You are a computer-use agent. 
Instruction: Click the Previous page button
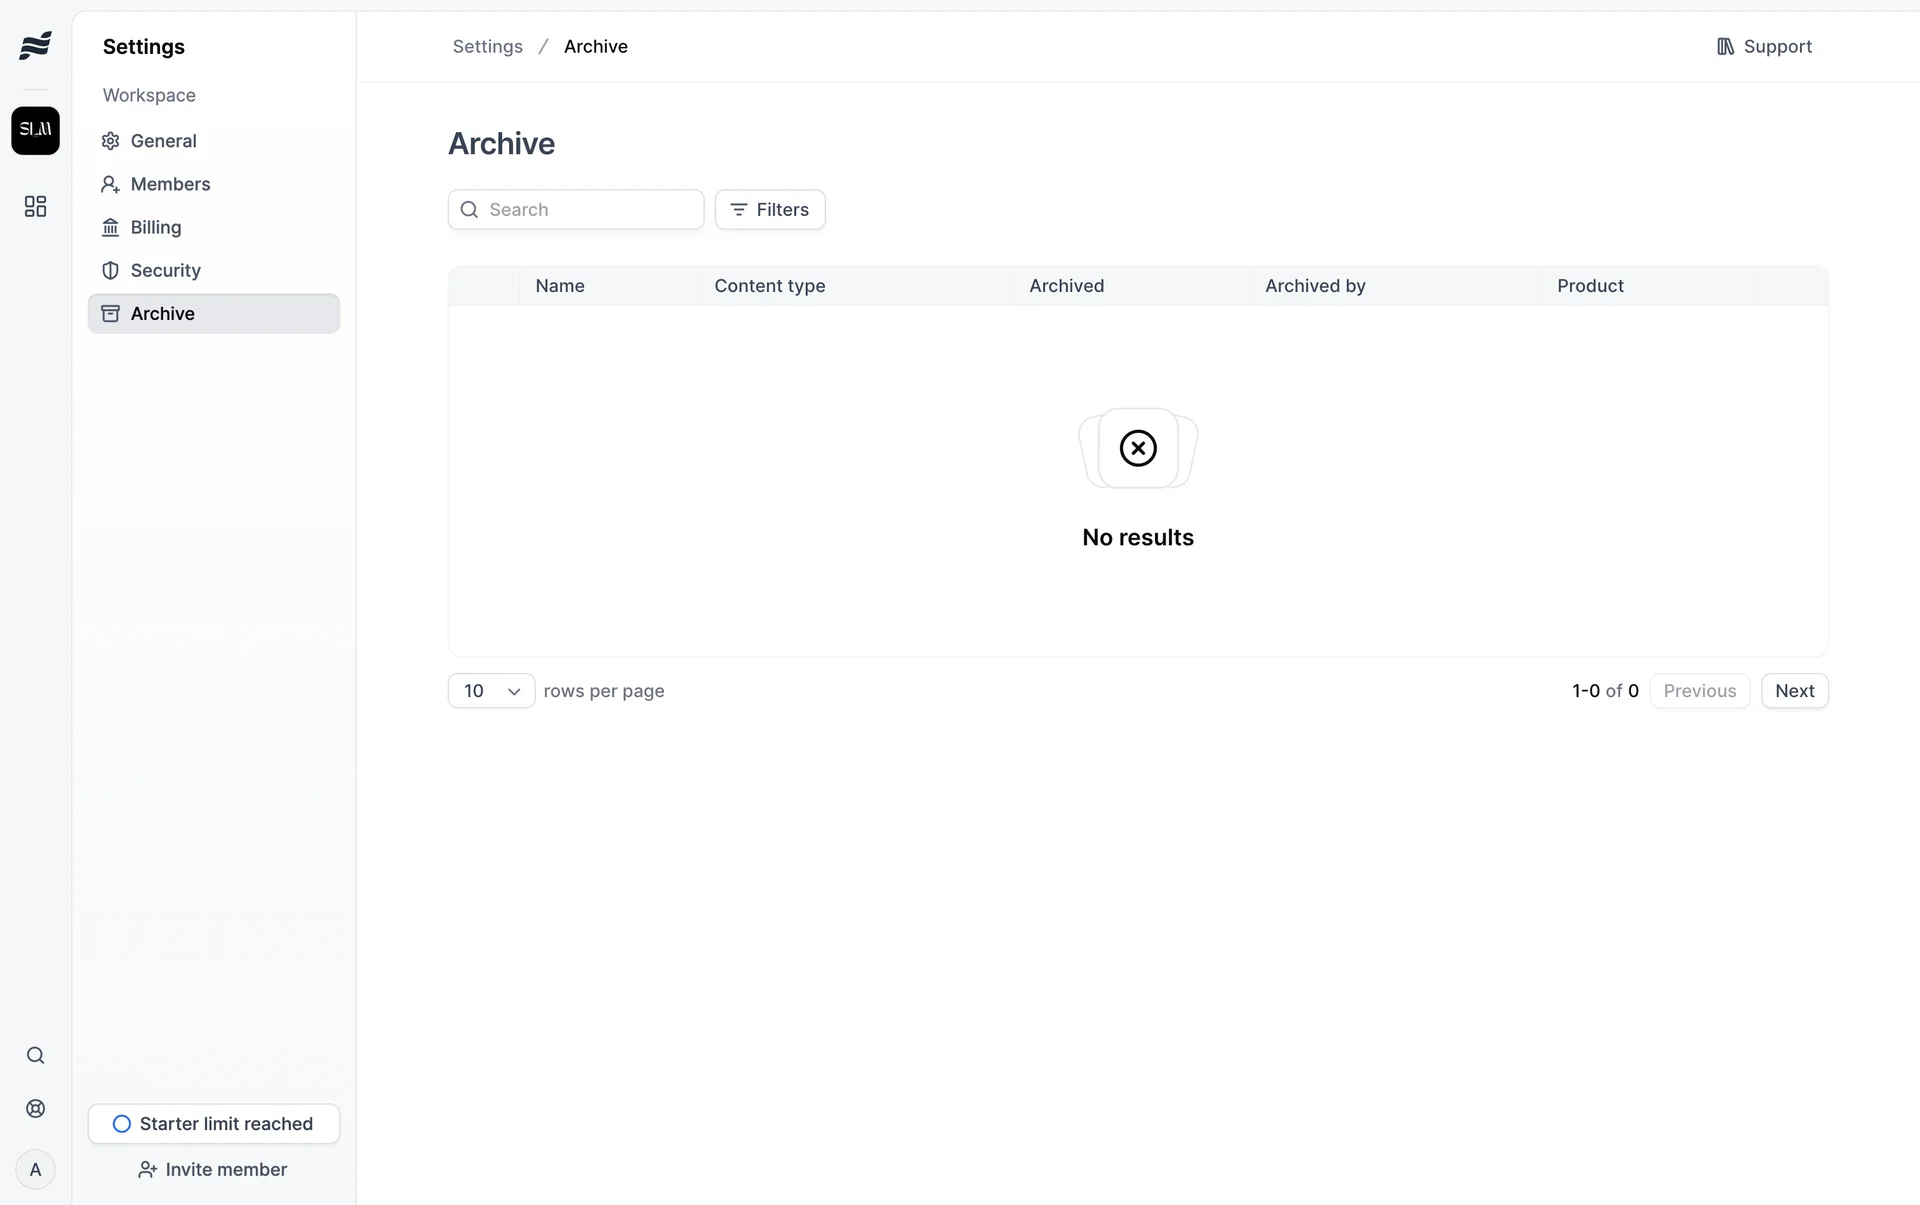pos(1699,691)
